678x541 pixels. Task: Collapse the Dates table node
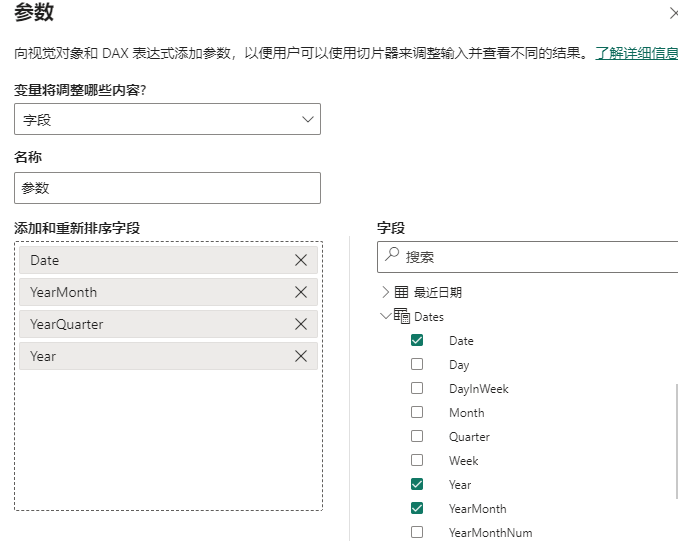(385, 316)
